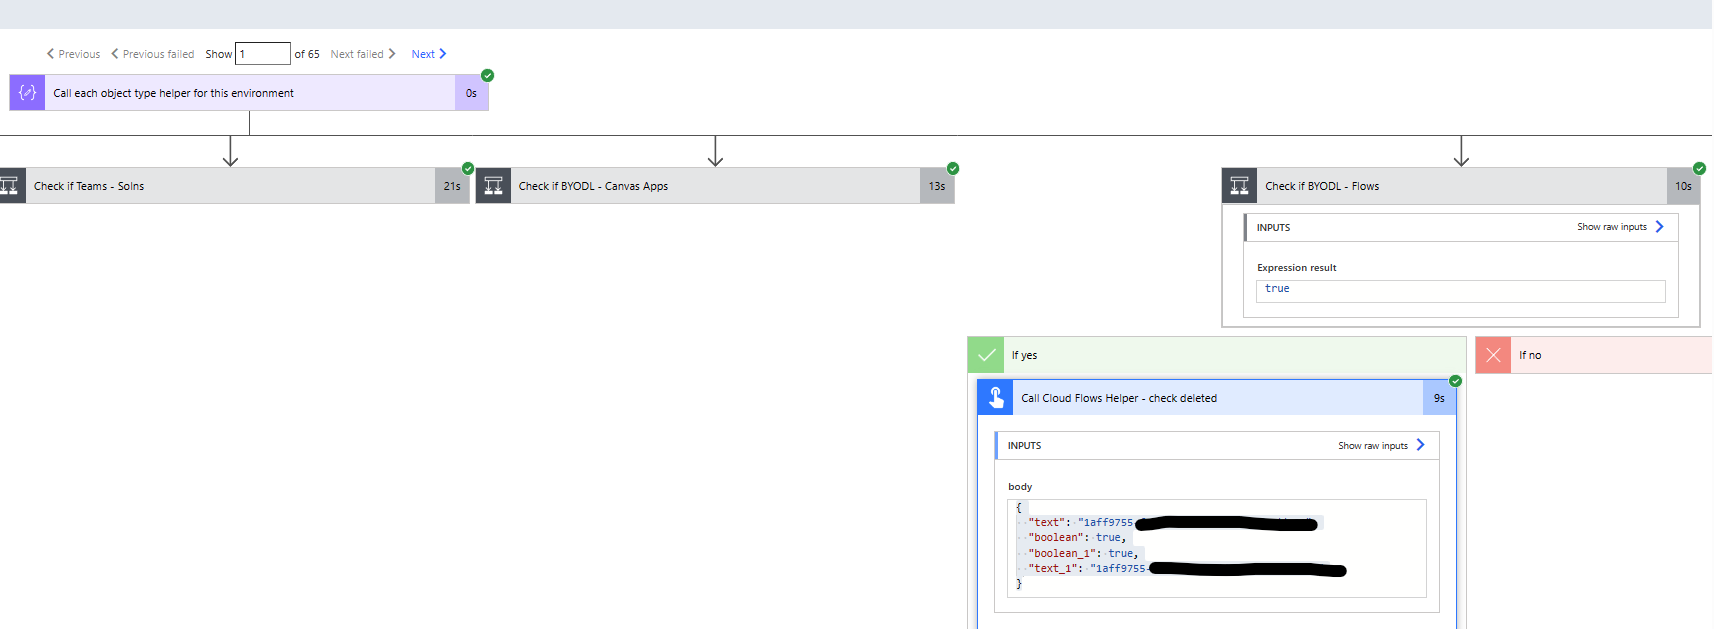Click the 13s duration on Canvas Apps condition

click(x=937, y=186)
